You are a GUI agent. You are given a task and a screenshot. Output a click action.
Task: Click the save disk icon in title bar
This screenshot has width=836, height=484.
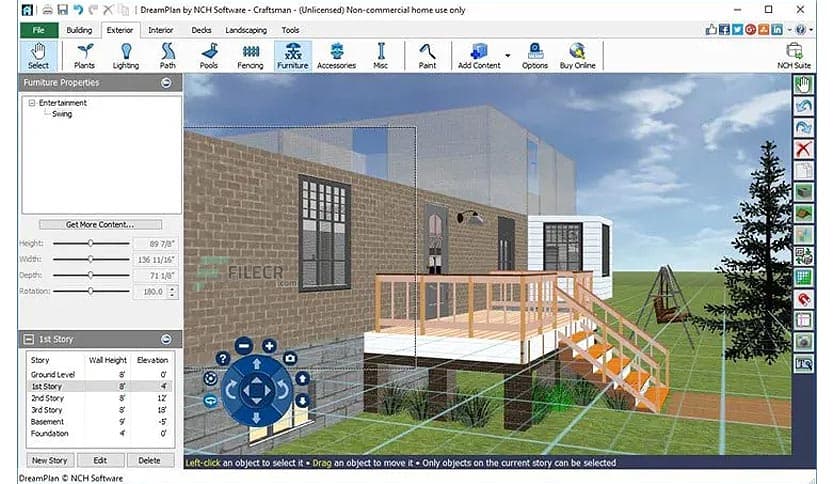point(63,10)
